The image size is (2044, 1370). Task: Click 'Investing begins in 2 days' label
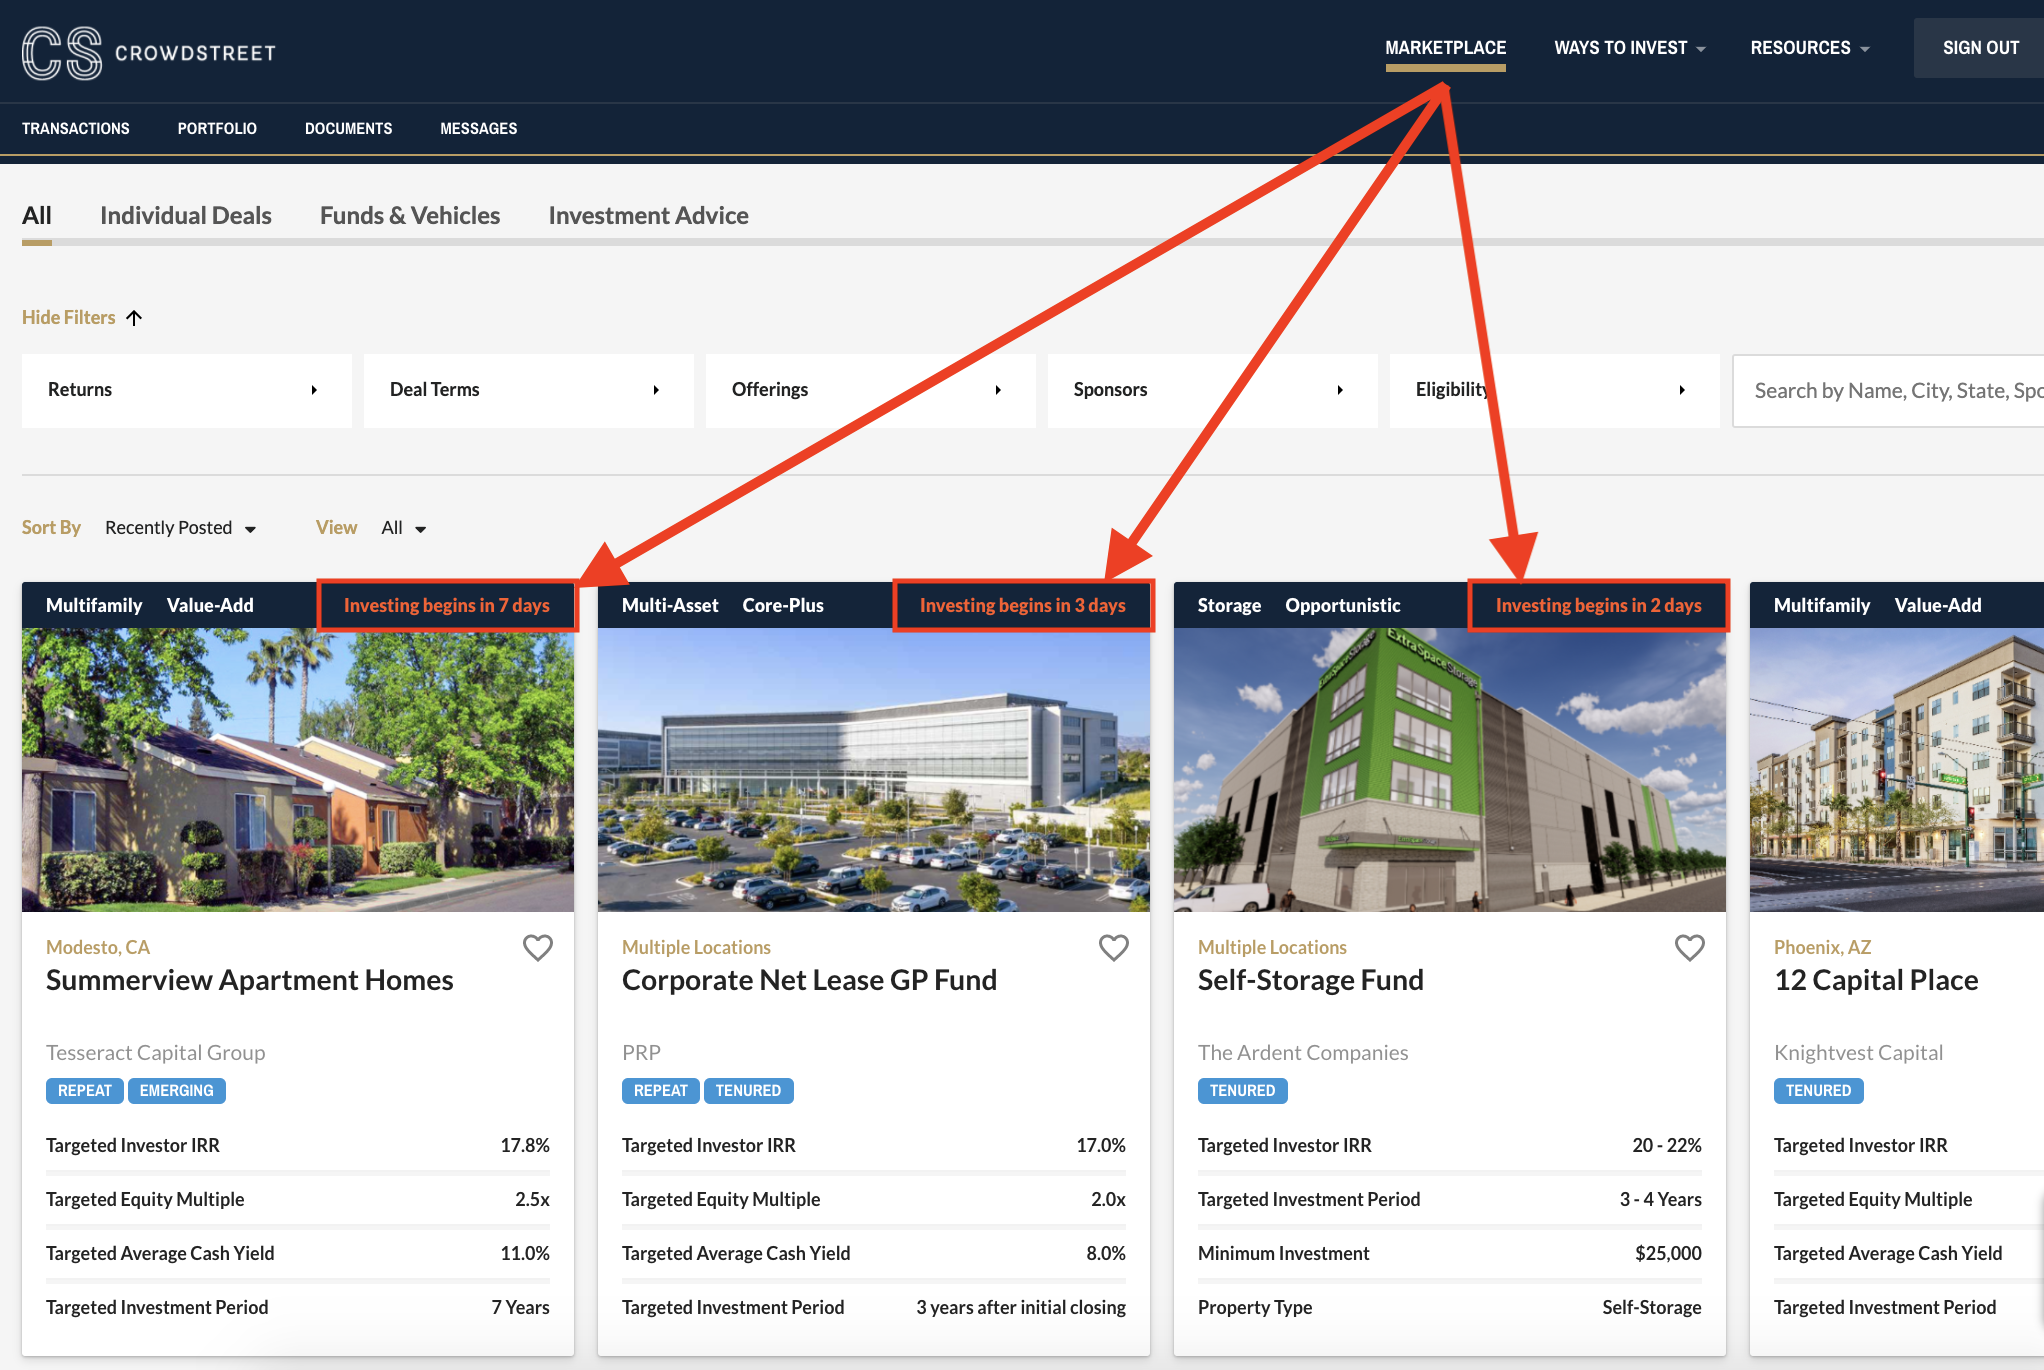[x=1599, y=605]
